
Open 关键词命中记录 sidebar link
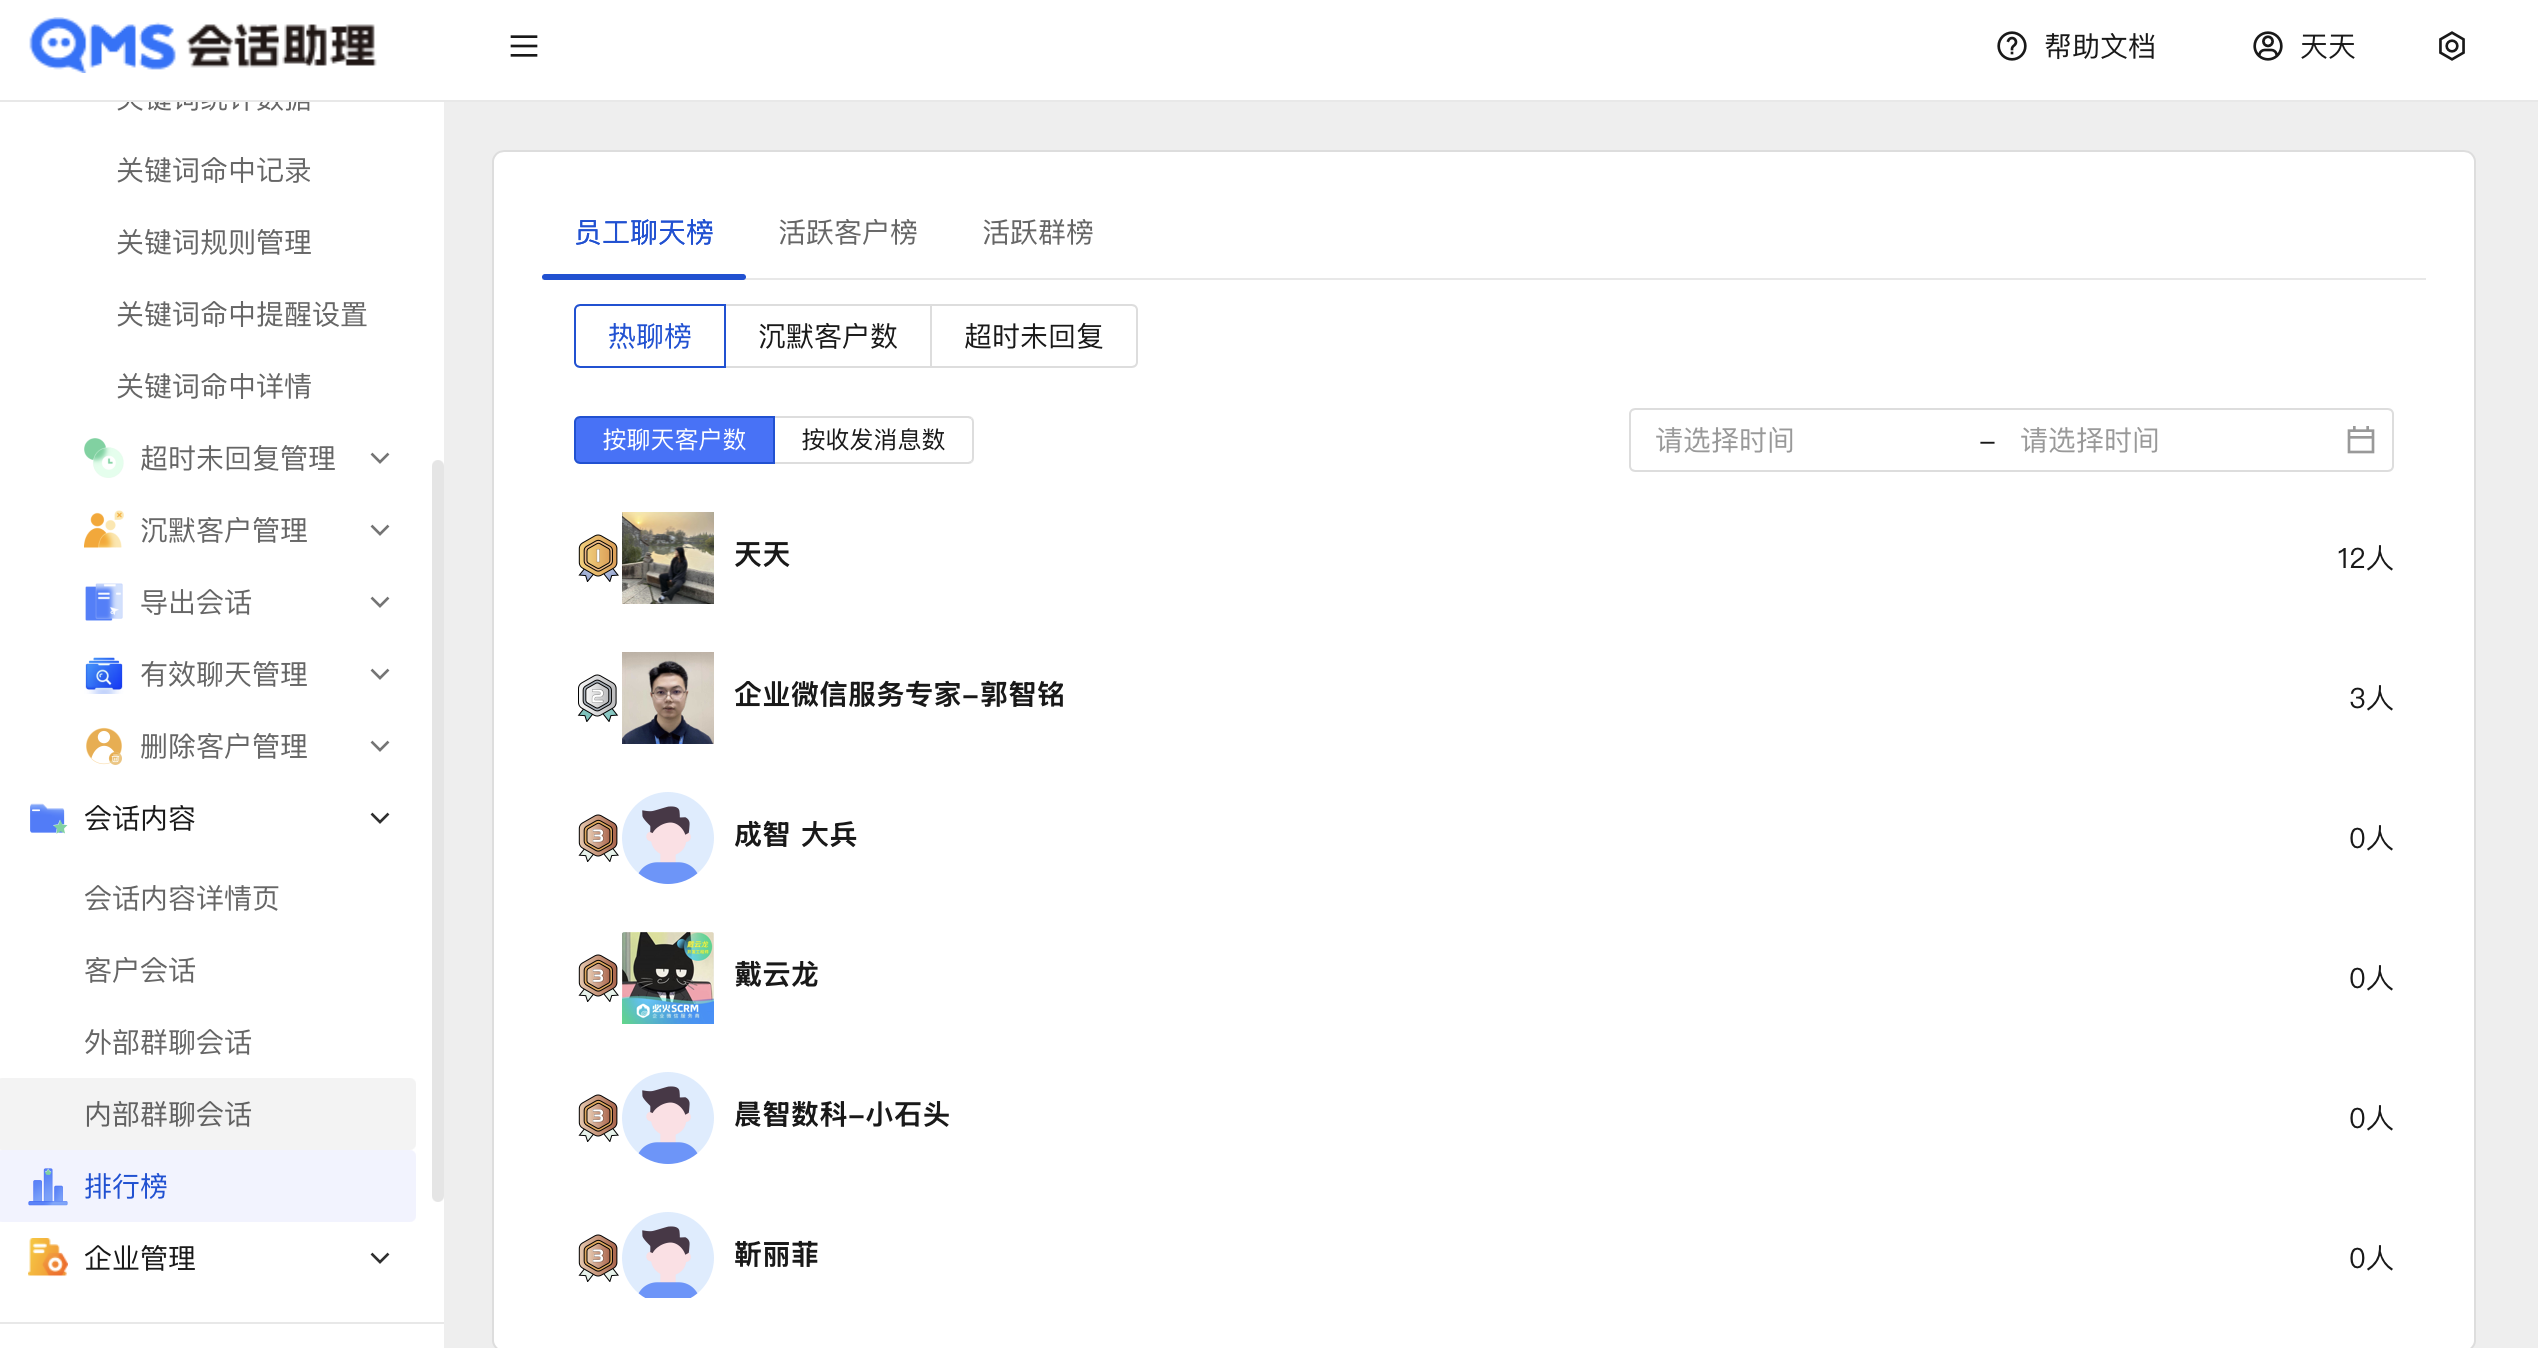point(214,170)
